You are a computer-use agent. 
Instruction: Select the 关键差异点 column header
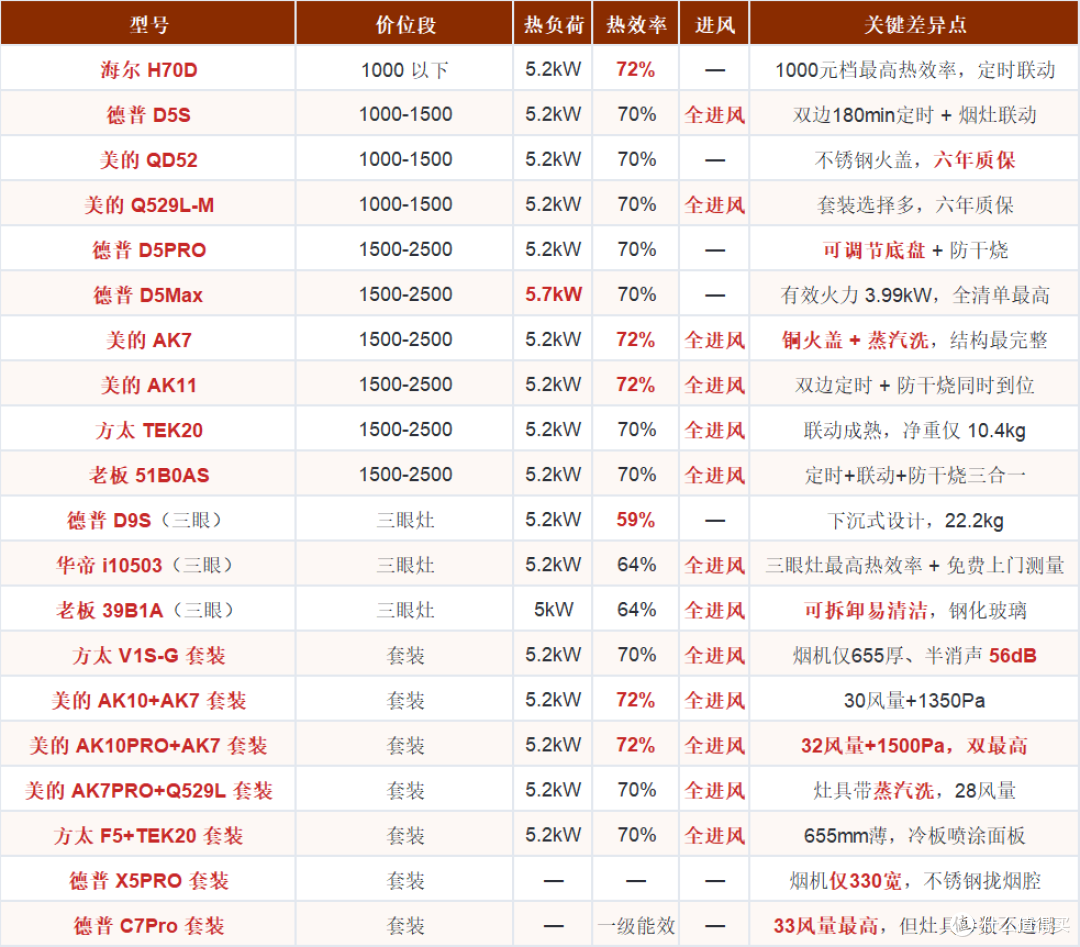(x=915, y=25)
